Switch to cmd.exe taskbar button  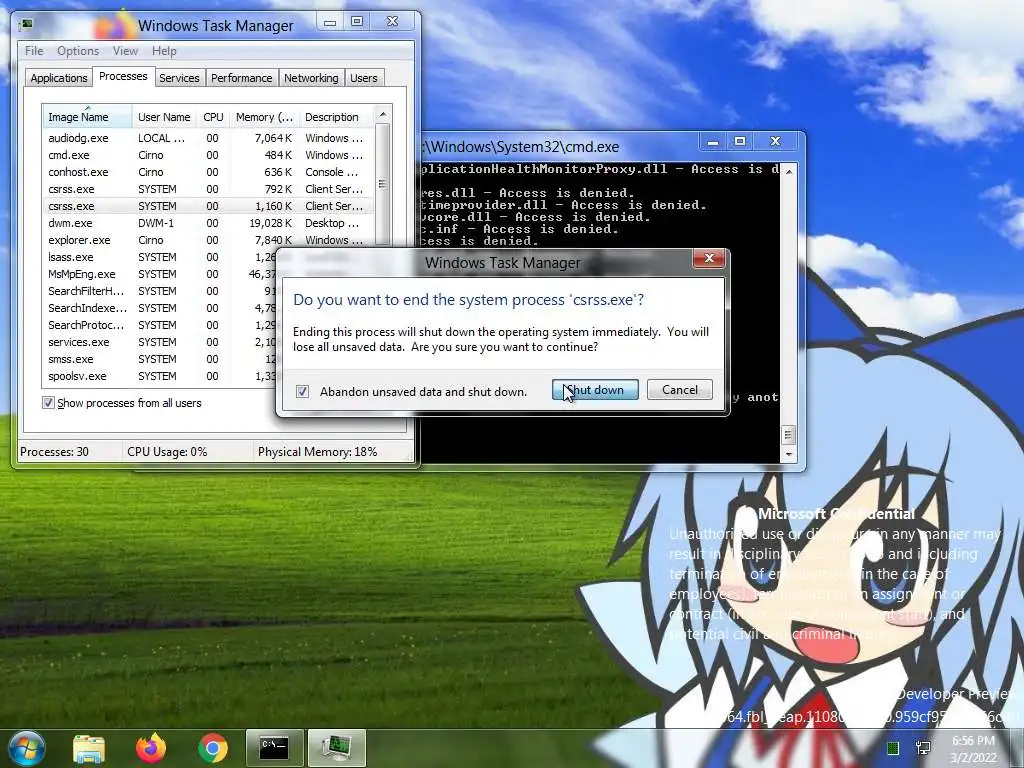point(274,748)
